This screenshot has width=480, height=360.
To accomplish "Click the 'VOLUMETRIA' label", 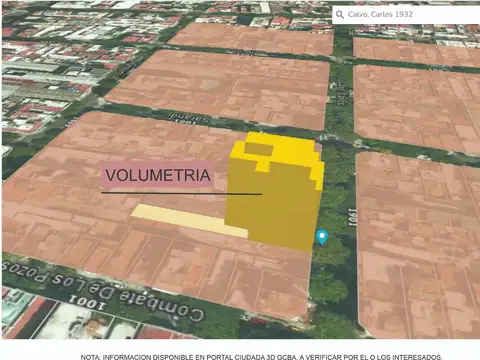I will (x=157, y=175).
